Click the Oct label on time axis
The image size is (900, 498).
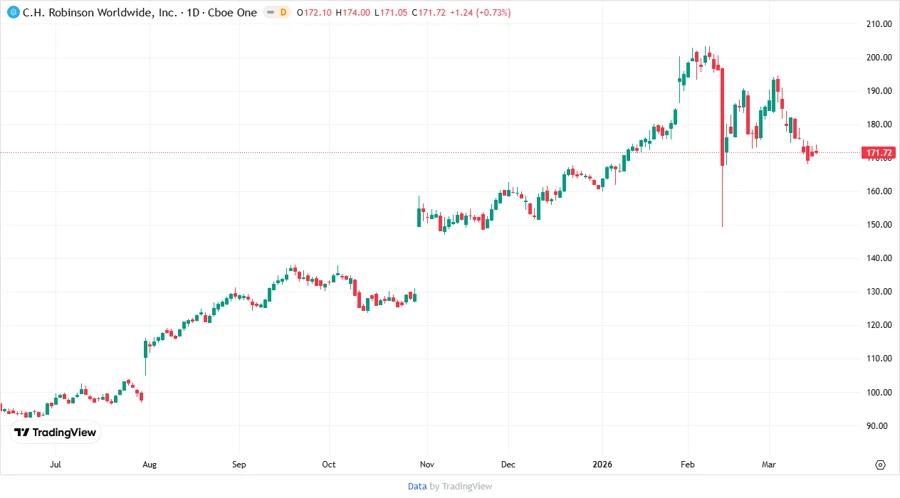pos(328,464)
